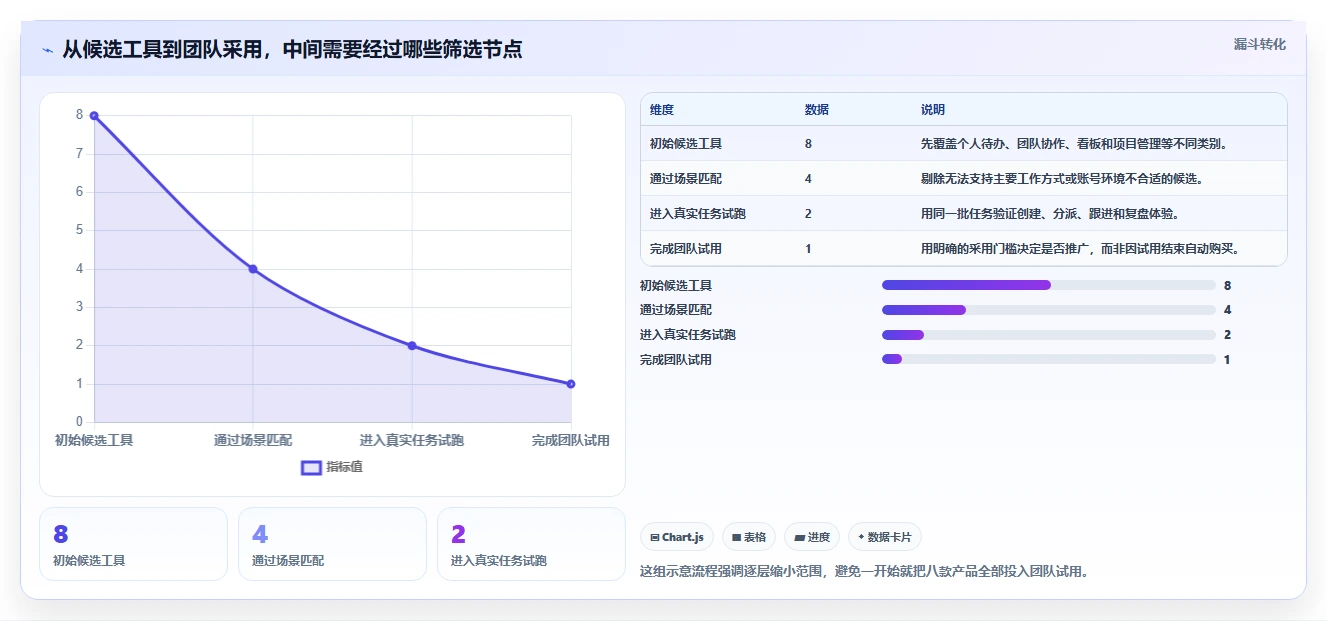The height and width of the screenshot is (621, 1327).
Task: Click the 进入真实任务试跑 label in the progress list
Action: pos(688,335)
